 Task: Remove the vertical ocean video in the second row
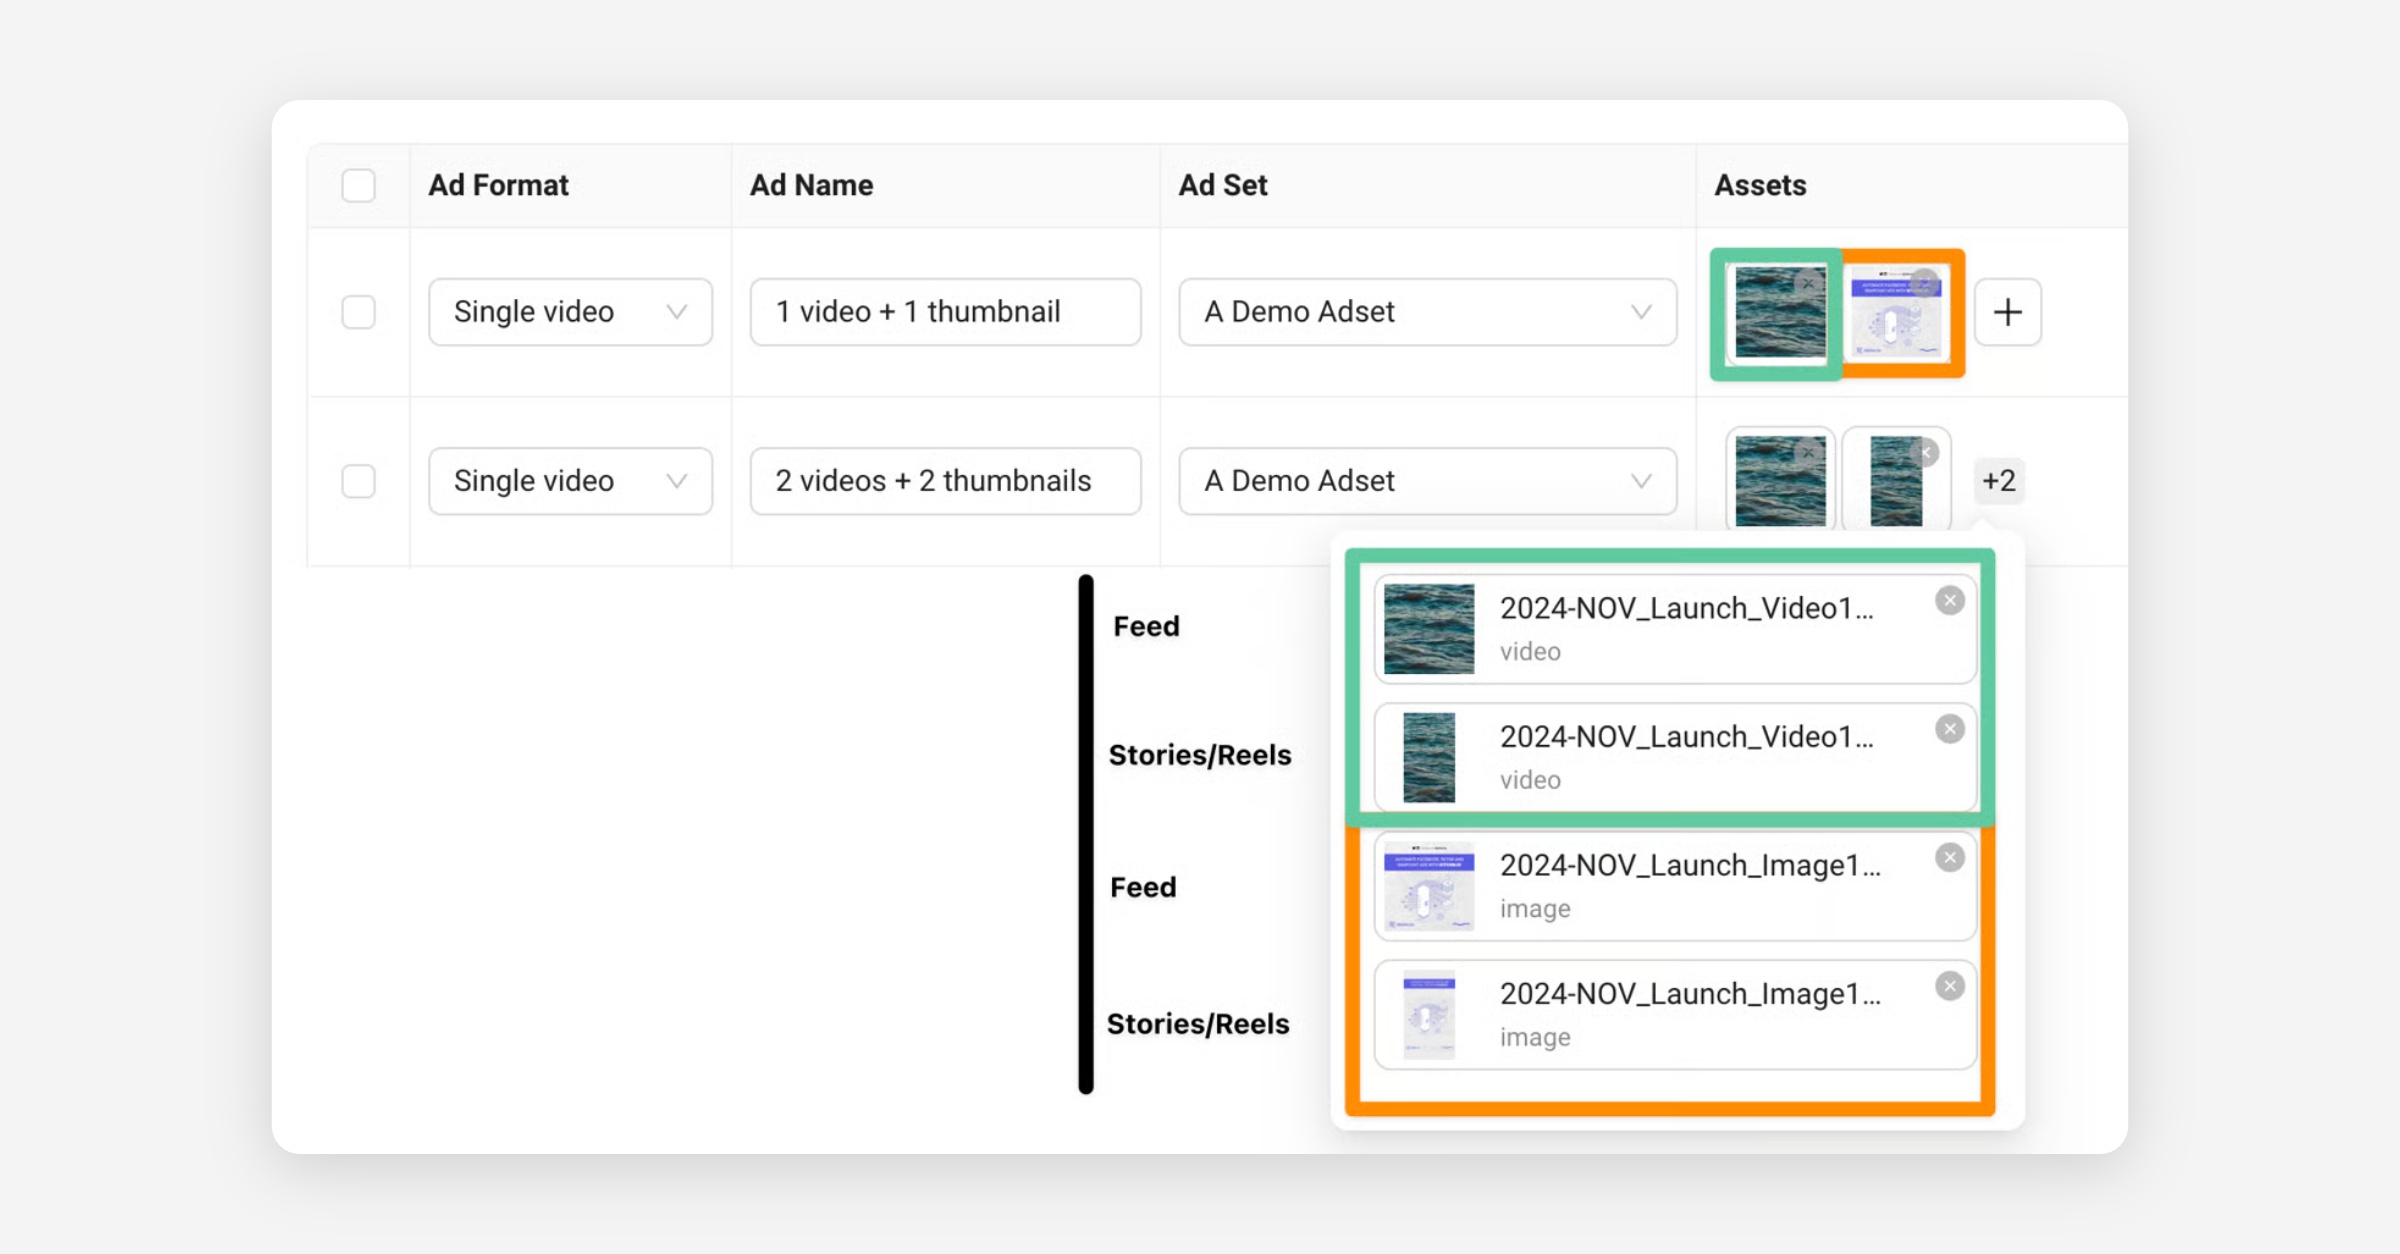tap(1925, 453)
